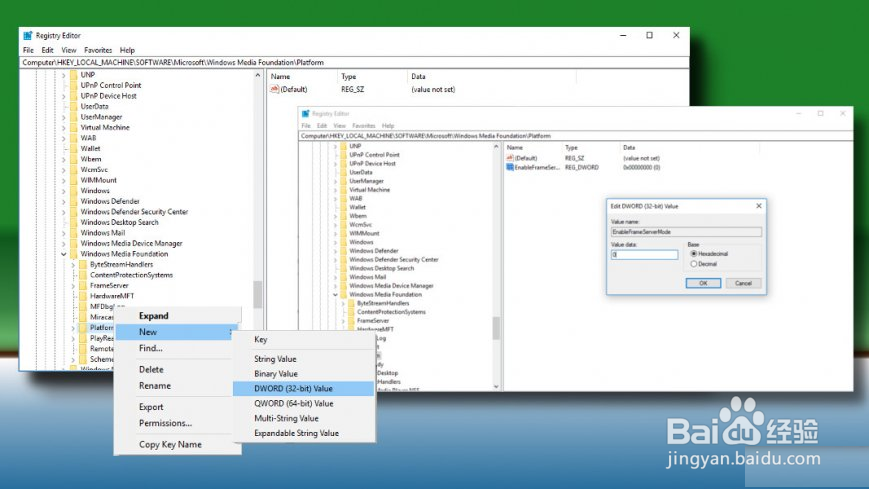Confirm the DWORD edit with OK
869x489 pixels.
click(703, 283)
